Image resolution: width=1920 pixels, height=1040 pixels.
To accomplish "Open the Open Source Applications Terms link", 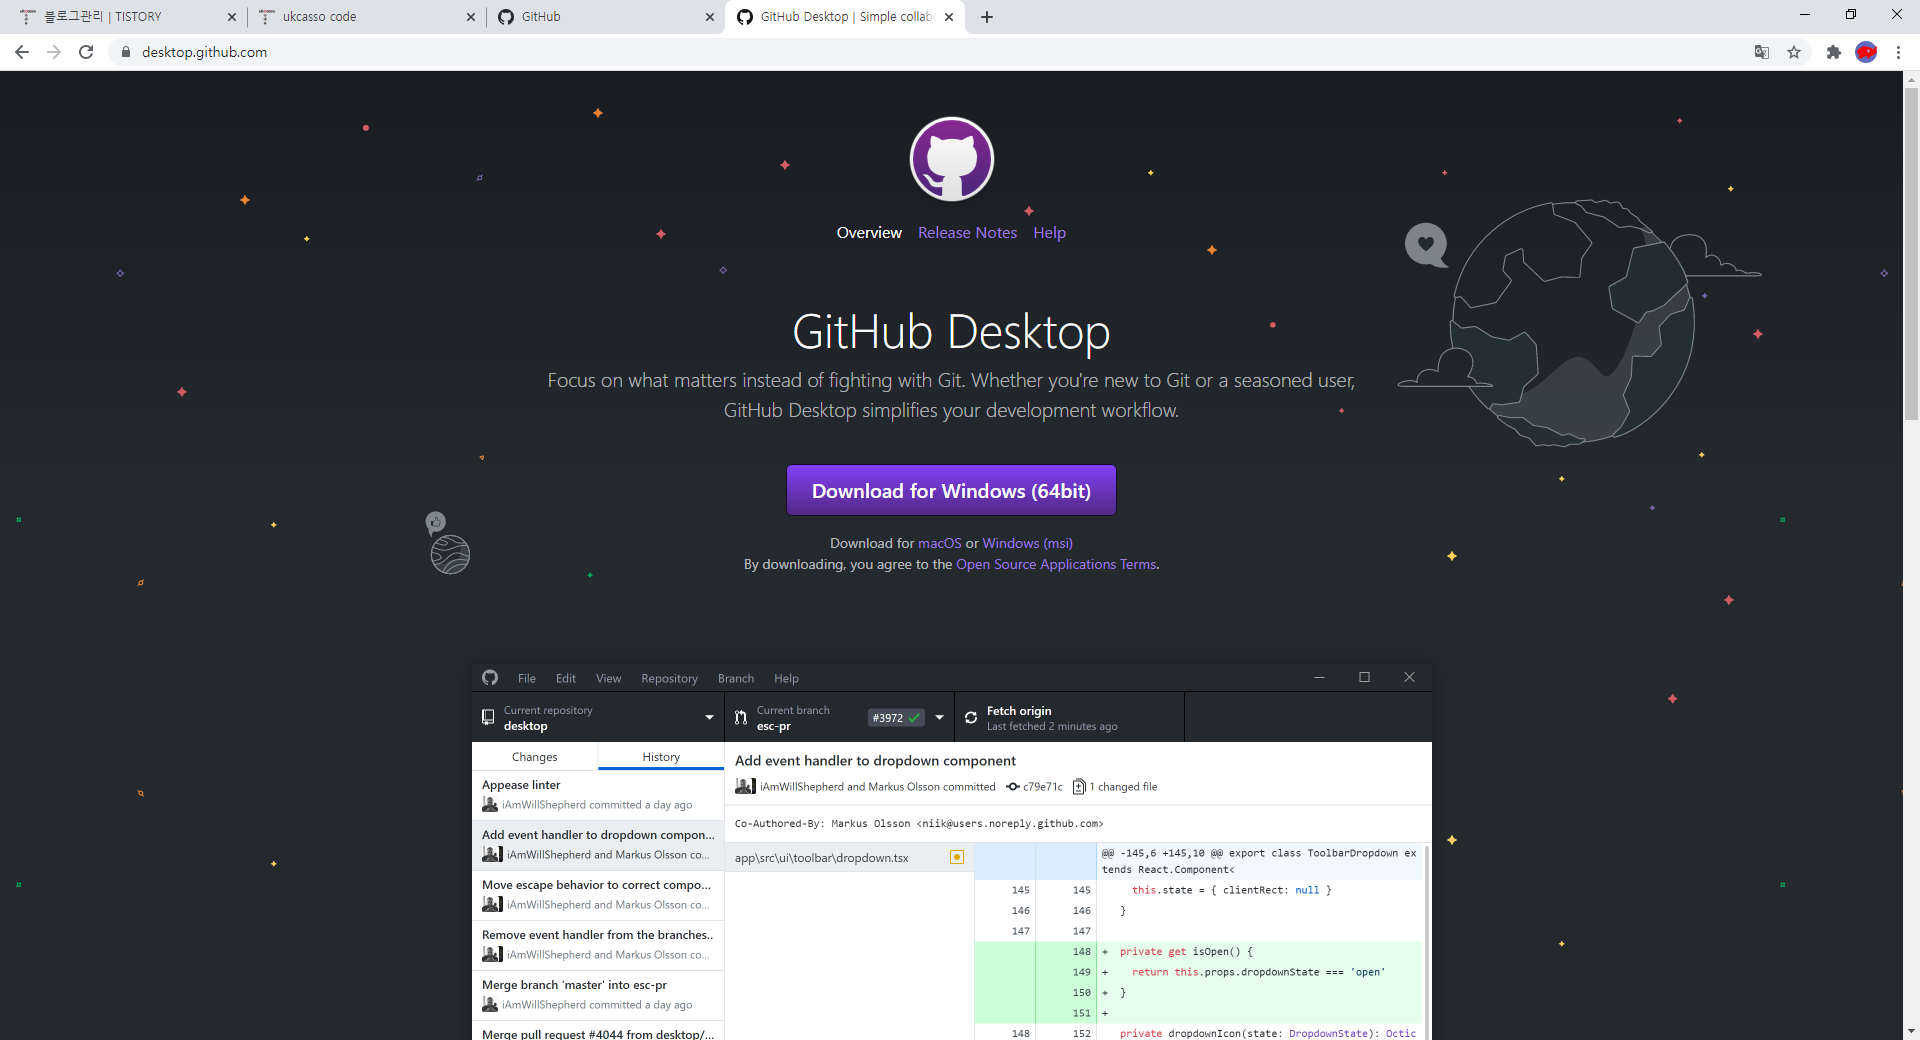I will tap(1056, 564).
